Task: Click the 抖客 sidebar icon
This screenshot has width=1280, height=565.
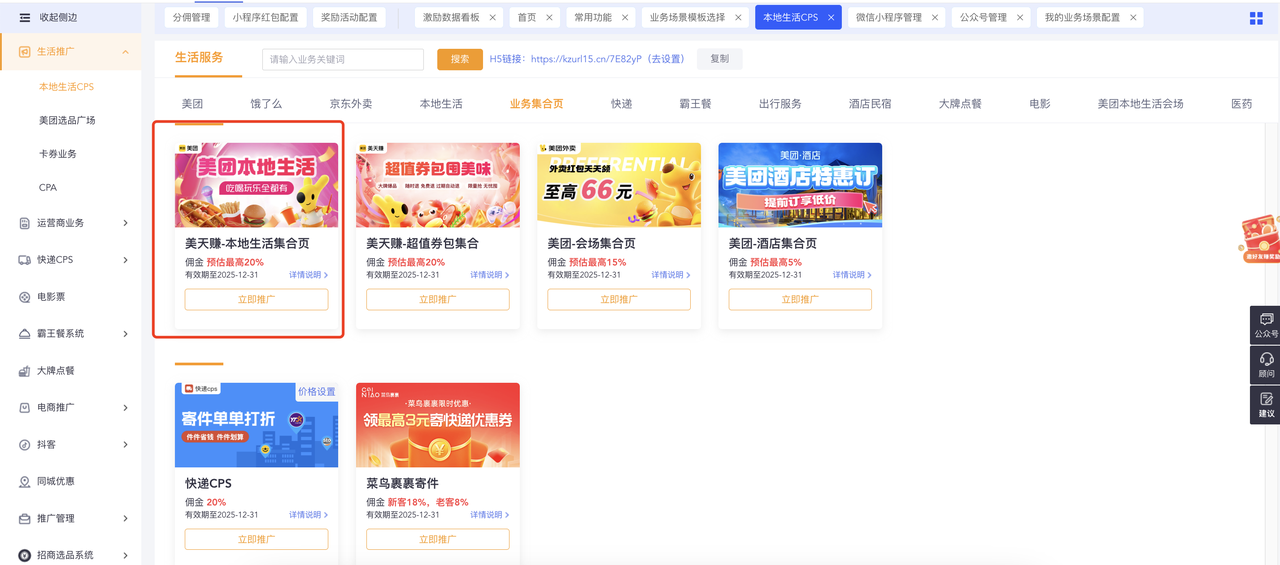Action: coord(25,445)
